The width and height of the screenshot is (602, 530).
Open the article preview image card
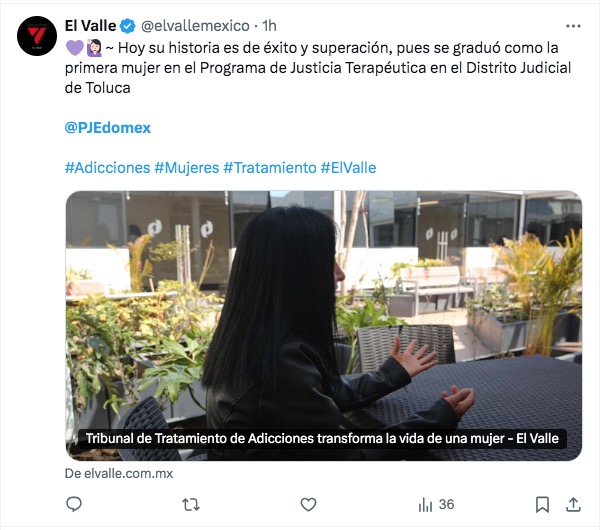click(x=324, y=325)
